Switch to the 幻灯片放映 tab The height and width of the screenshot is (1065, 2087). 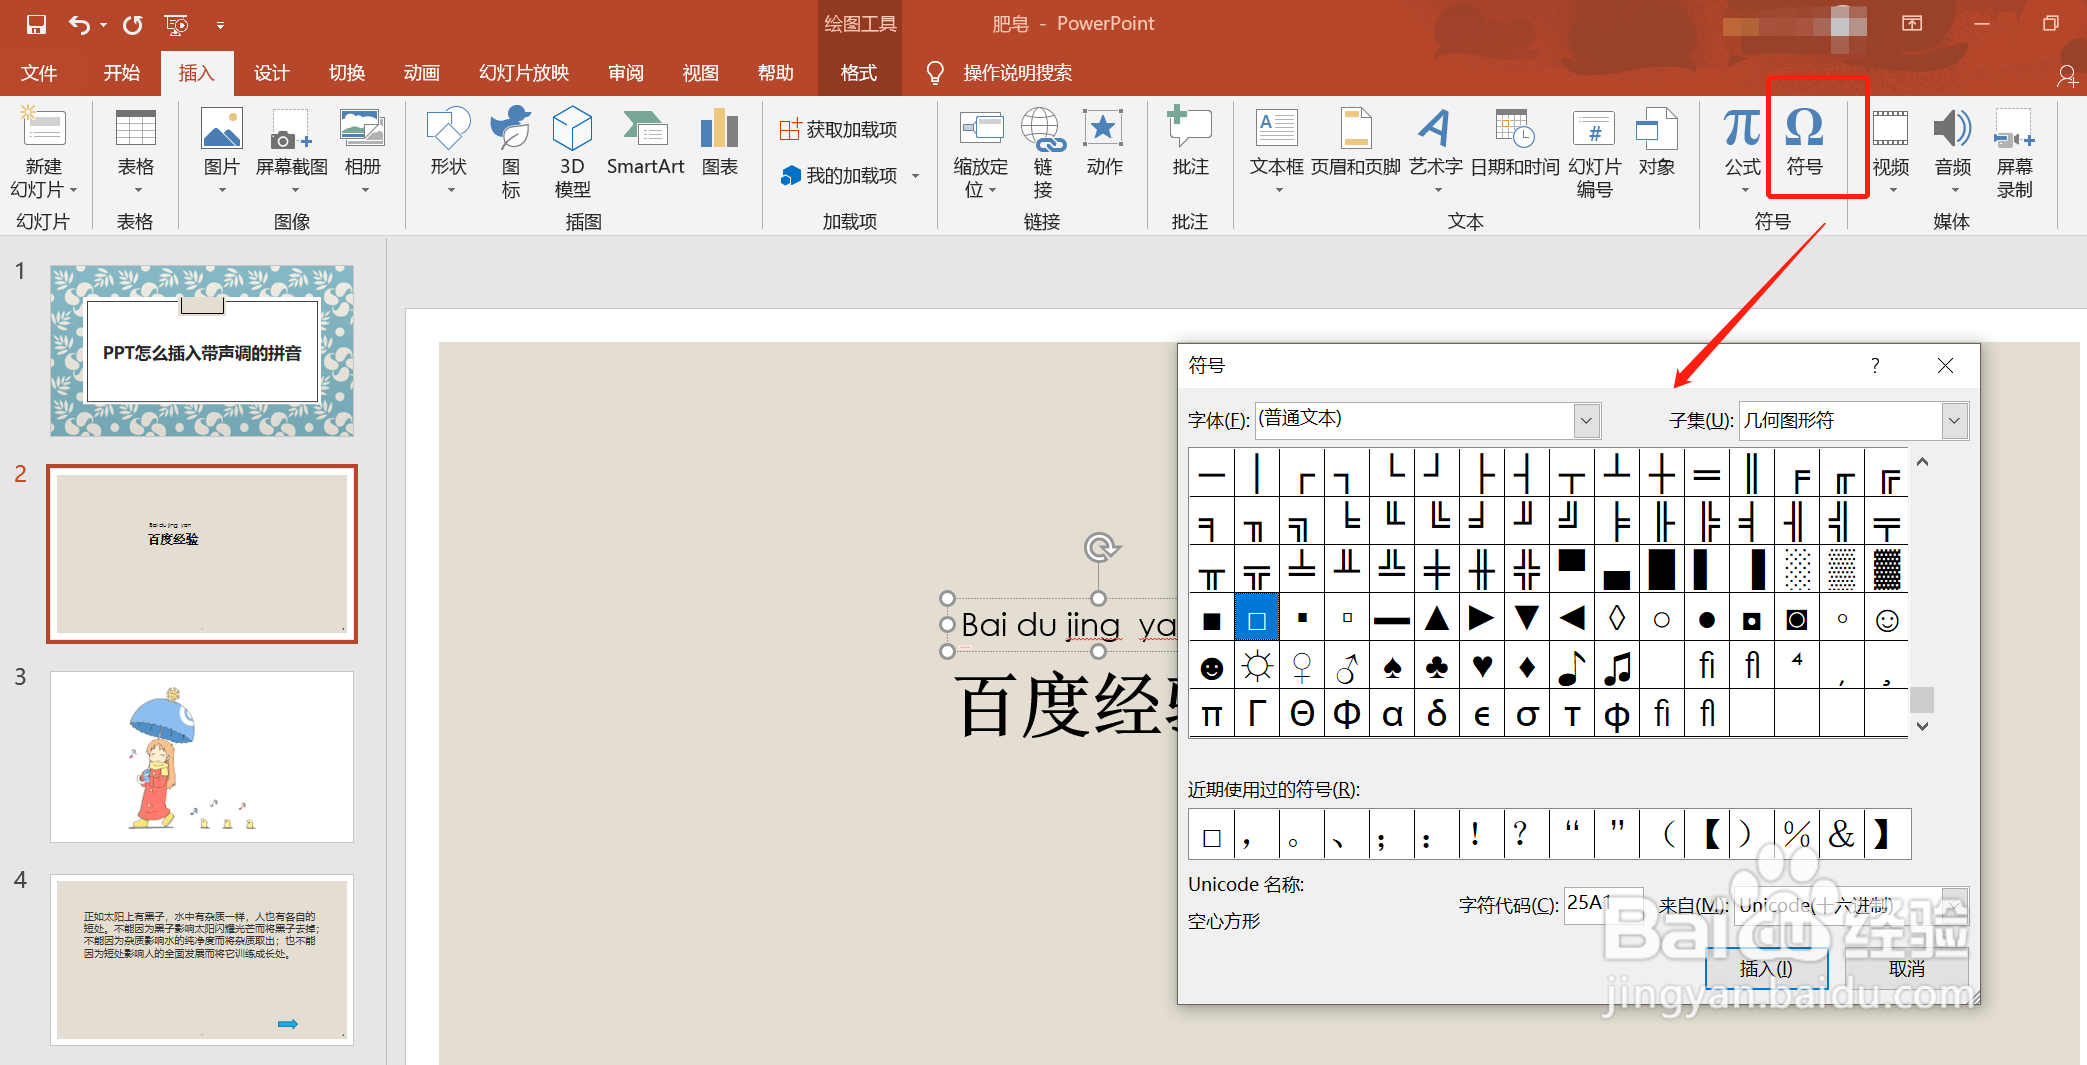click(524, 73)
